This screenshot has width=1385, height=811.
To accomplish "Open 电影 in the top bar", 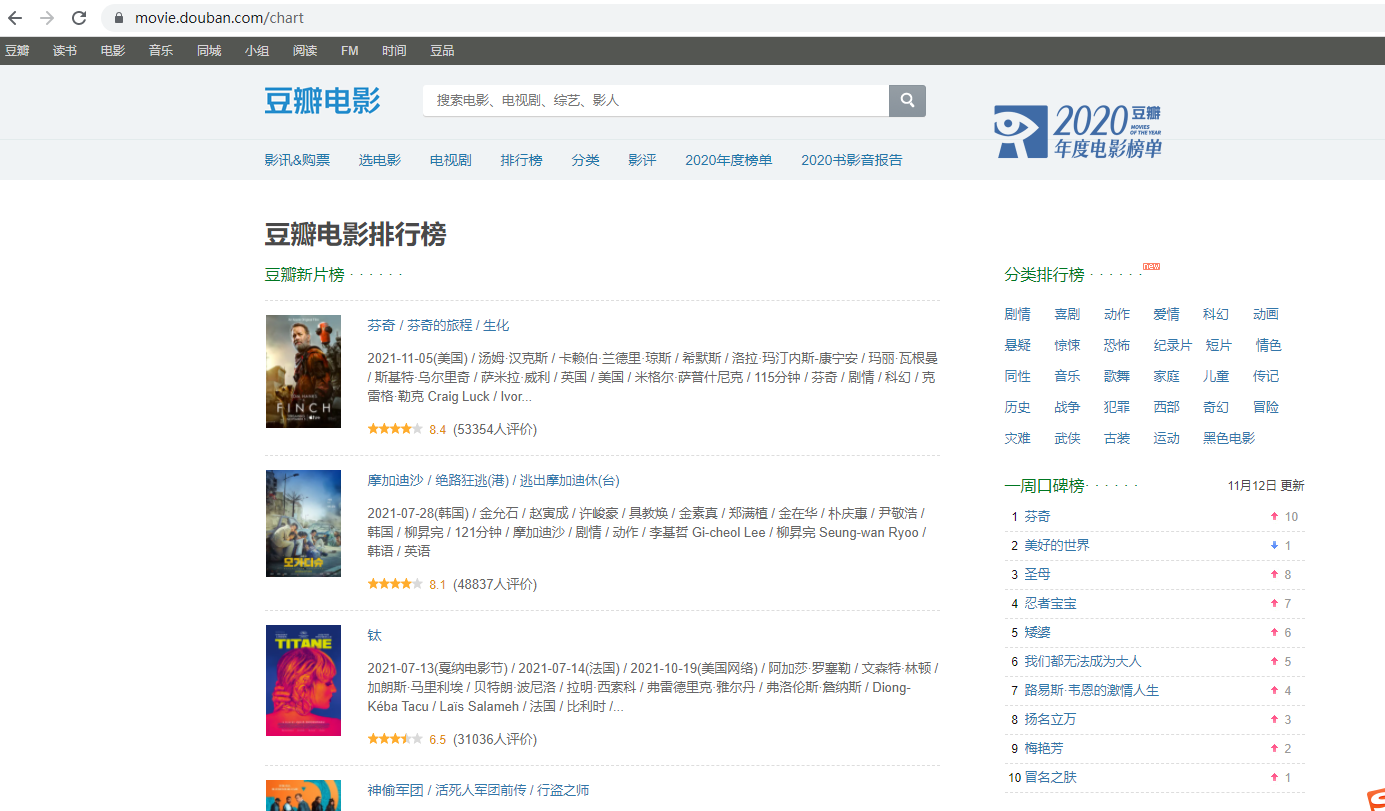I will (x=113, y=50).
